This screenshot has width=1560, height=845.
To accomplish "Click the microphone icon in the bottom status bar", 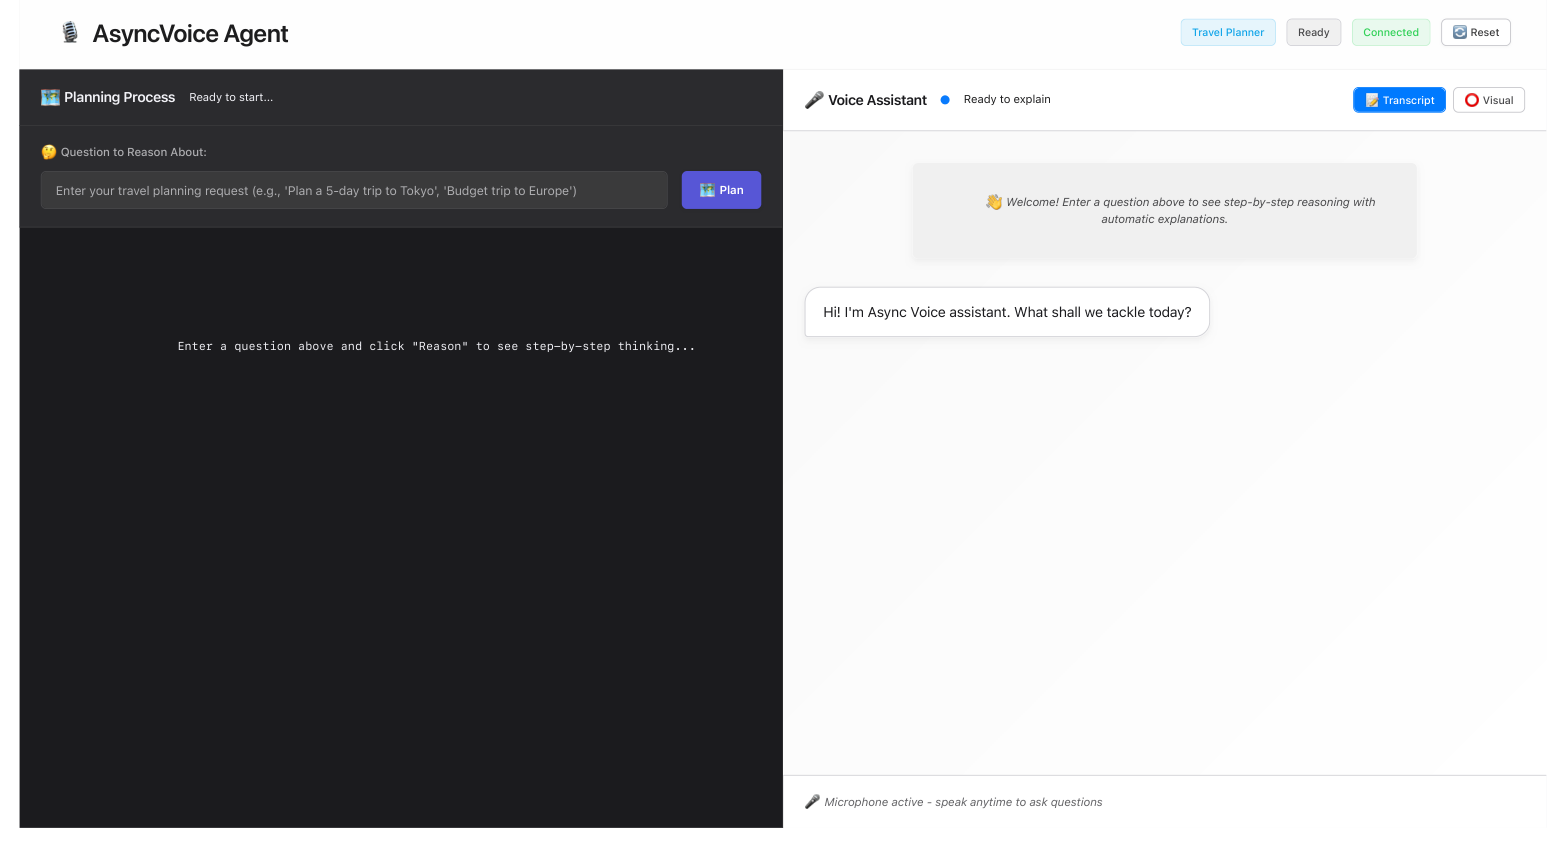I will tap(813, 801).
